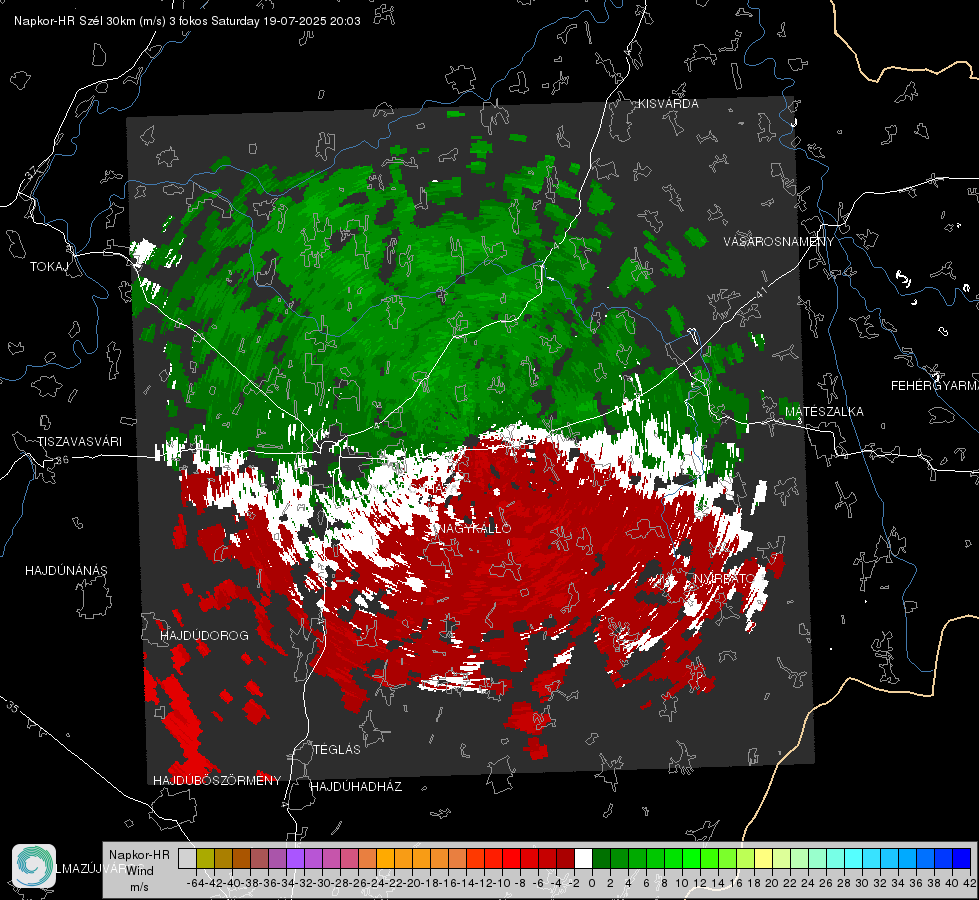Image resolution: width=979 pixels, height=900 pixels.
Task: Select the KISVÁRDA town label
Action: [x=668, y=104]
